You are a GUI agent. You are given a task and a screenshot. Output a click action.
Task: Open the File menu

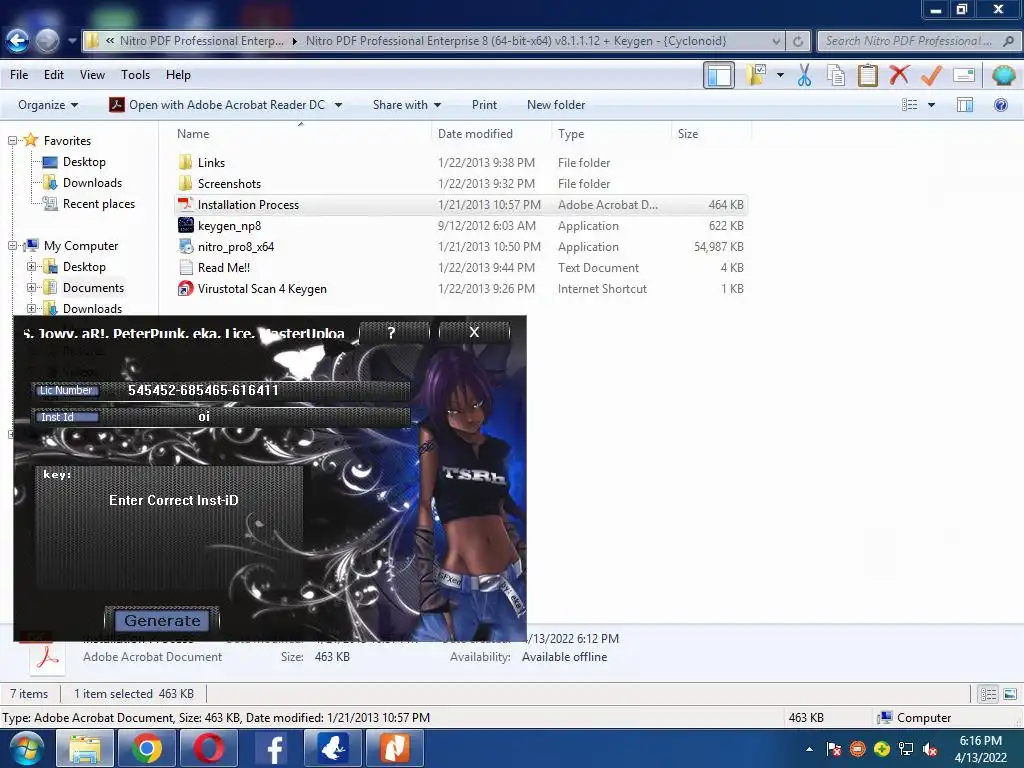click(19, 75)
